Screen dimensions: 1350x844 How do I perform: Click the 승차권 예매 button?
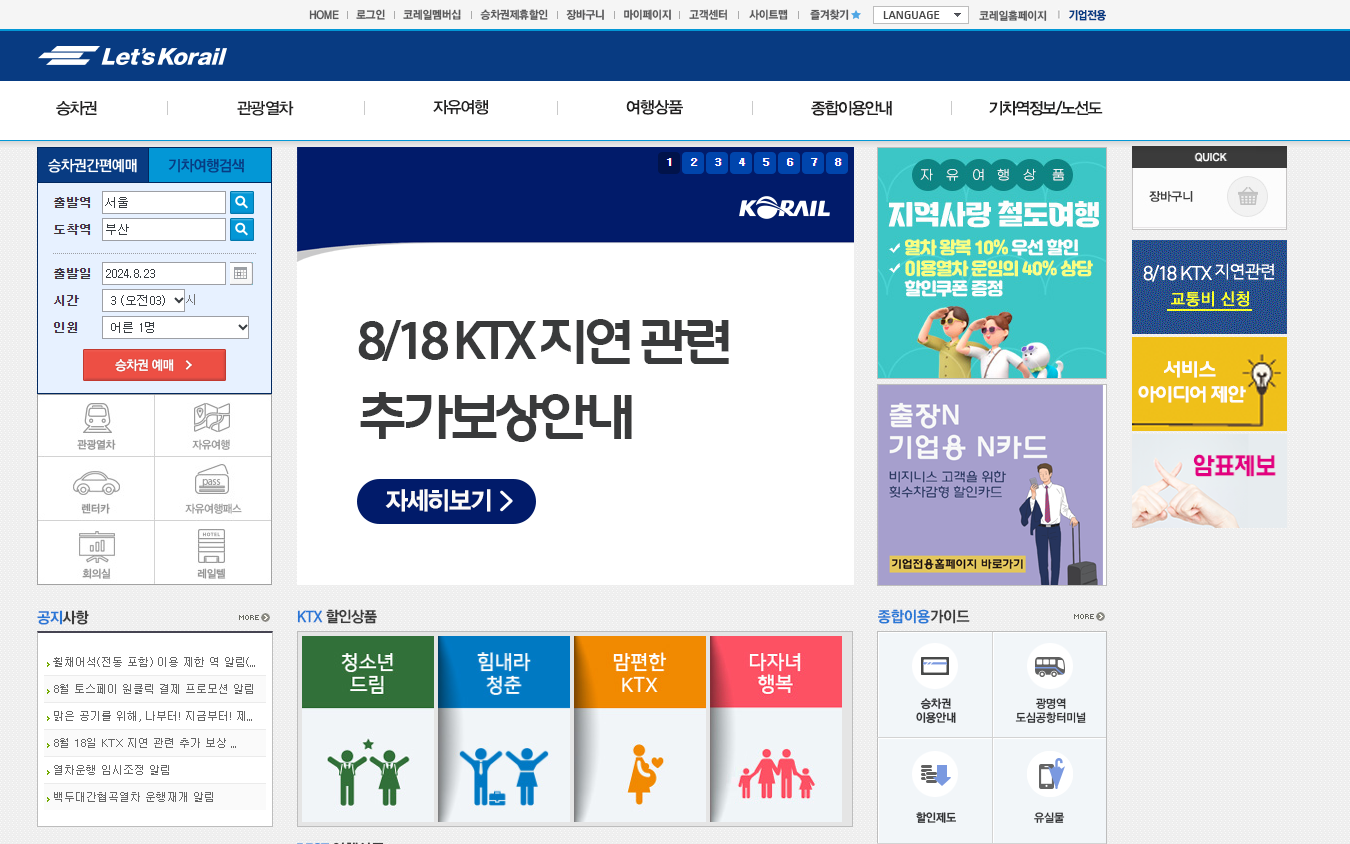154,365
